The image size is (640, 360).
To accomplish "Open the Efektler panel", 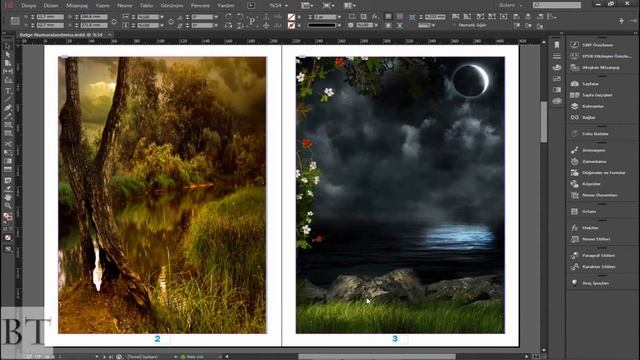I will [x=590, y=228].
